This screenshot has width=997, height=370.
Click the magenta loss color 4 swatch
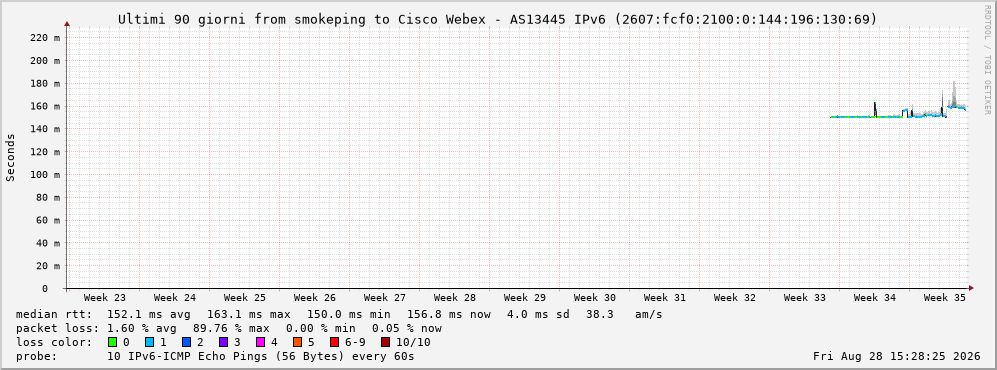(261, 342)
